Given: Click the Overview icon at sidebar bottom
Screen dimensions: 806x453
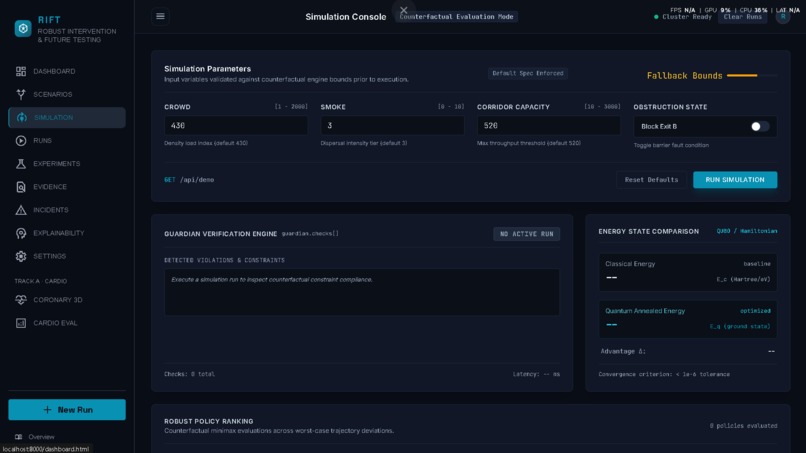Looking at the screenshot, I should [x=19, y=437].
